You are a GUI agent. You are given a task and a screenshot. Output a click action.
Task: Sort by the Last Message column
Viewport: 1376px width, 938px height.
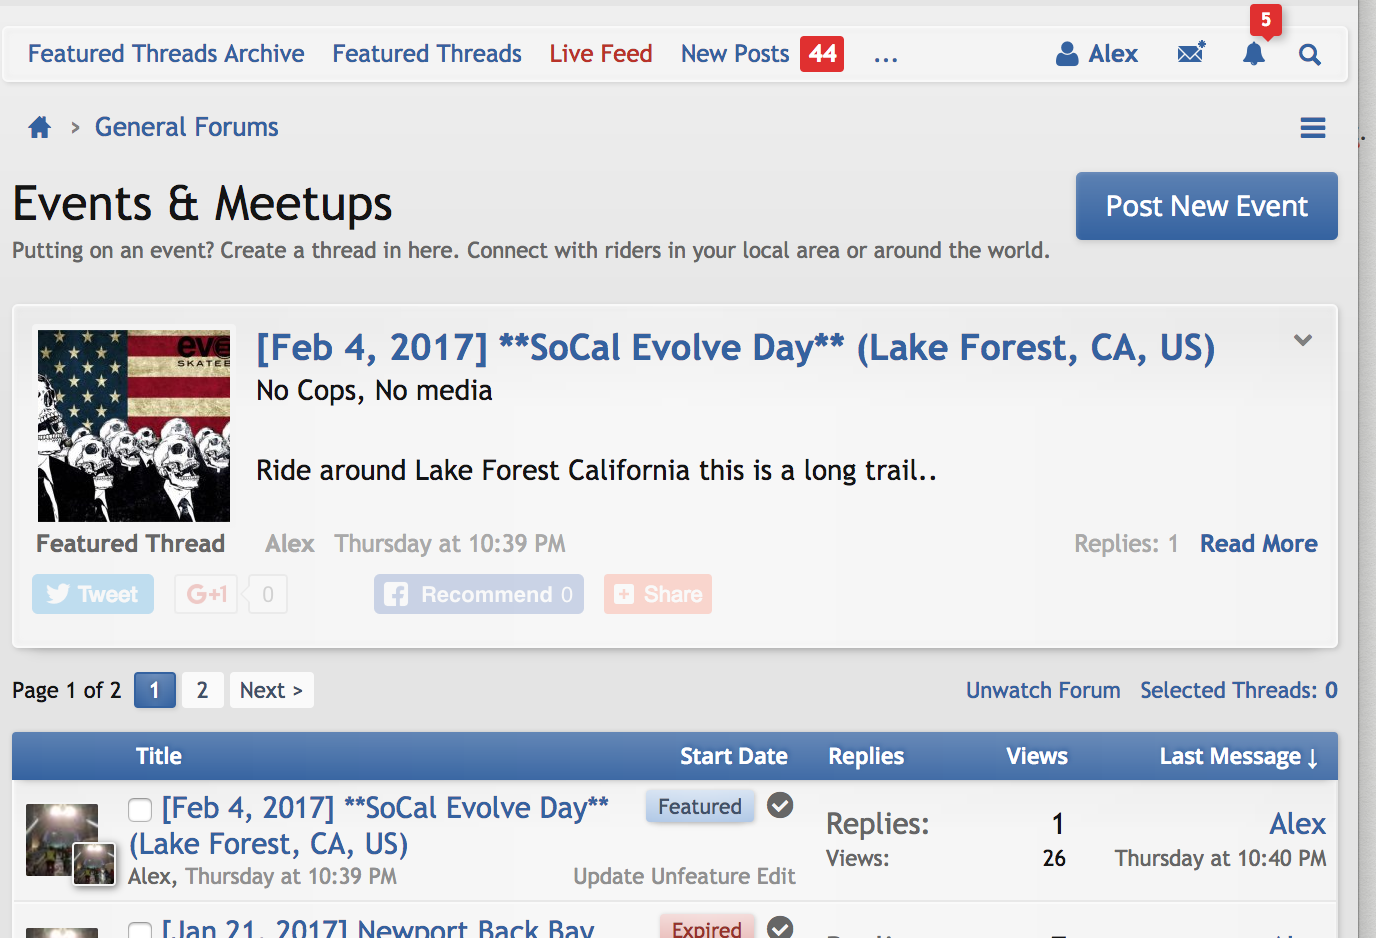click(x=1238, y=756)
